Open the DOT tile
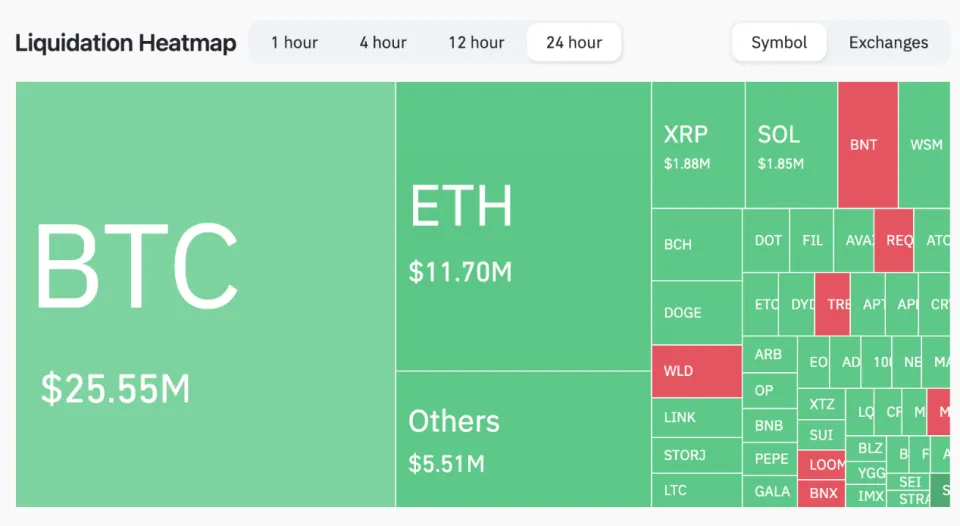This screenshot has width=960, height=526. (766, 241)
